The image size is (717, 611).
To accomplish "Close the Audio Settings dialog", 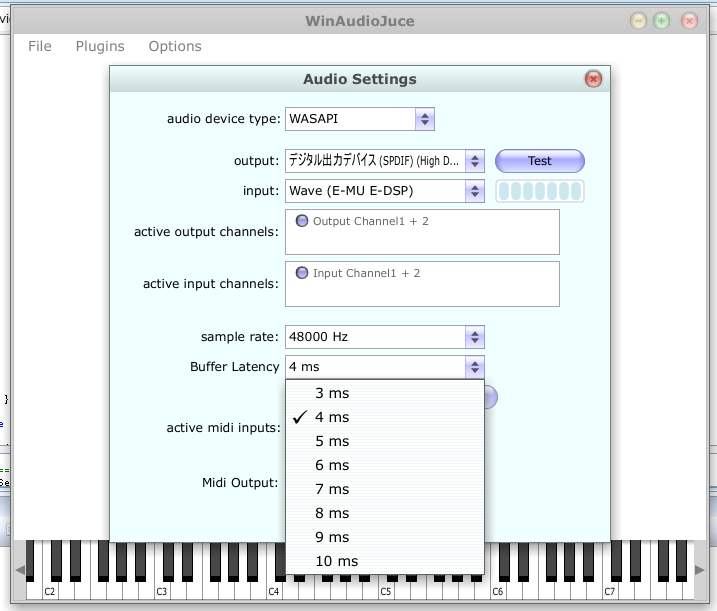I will [592, 79].
